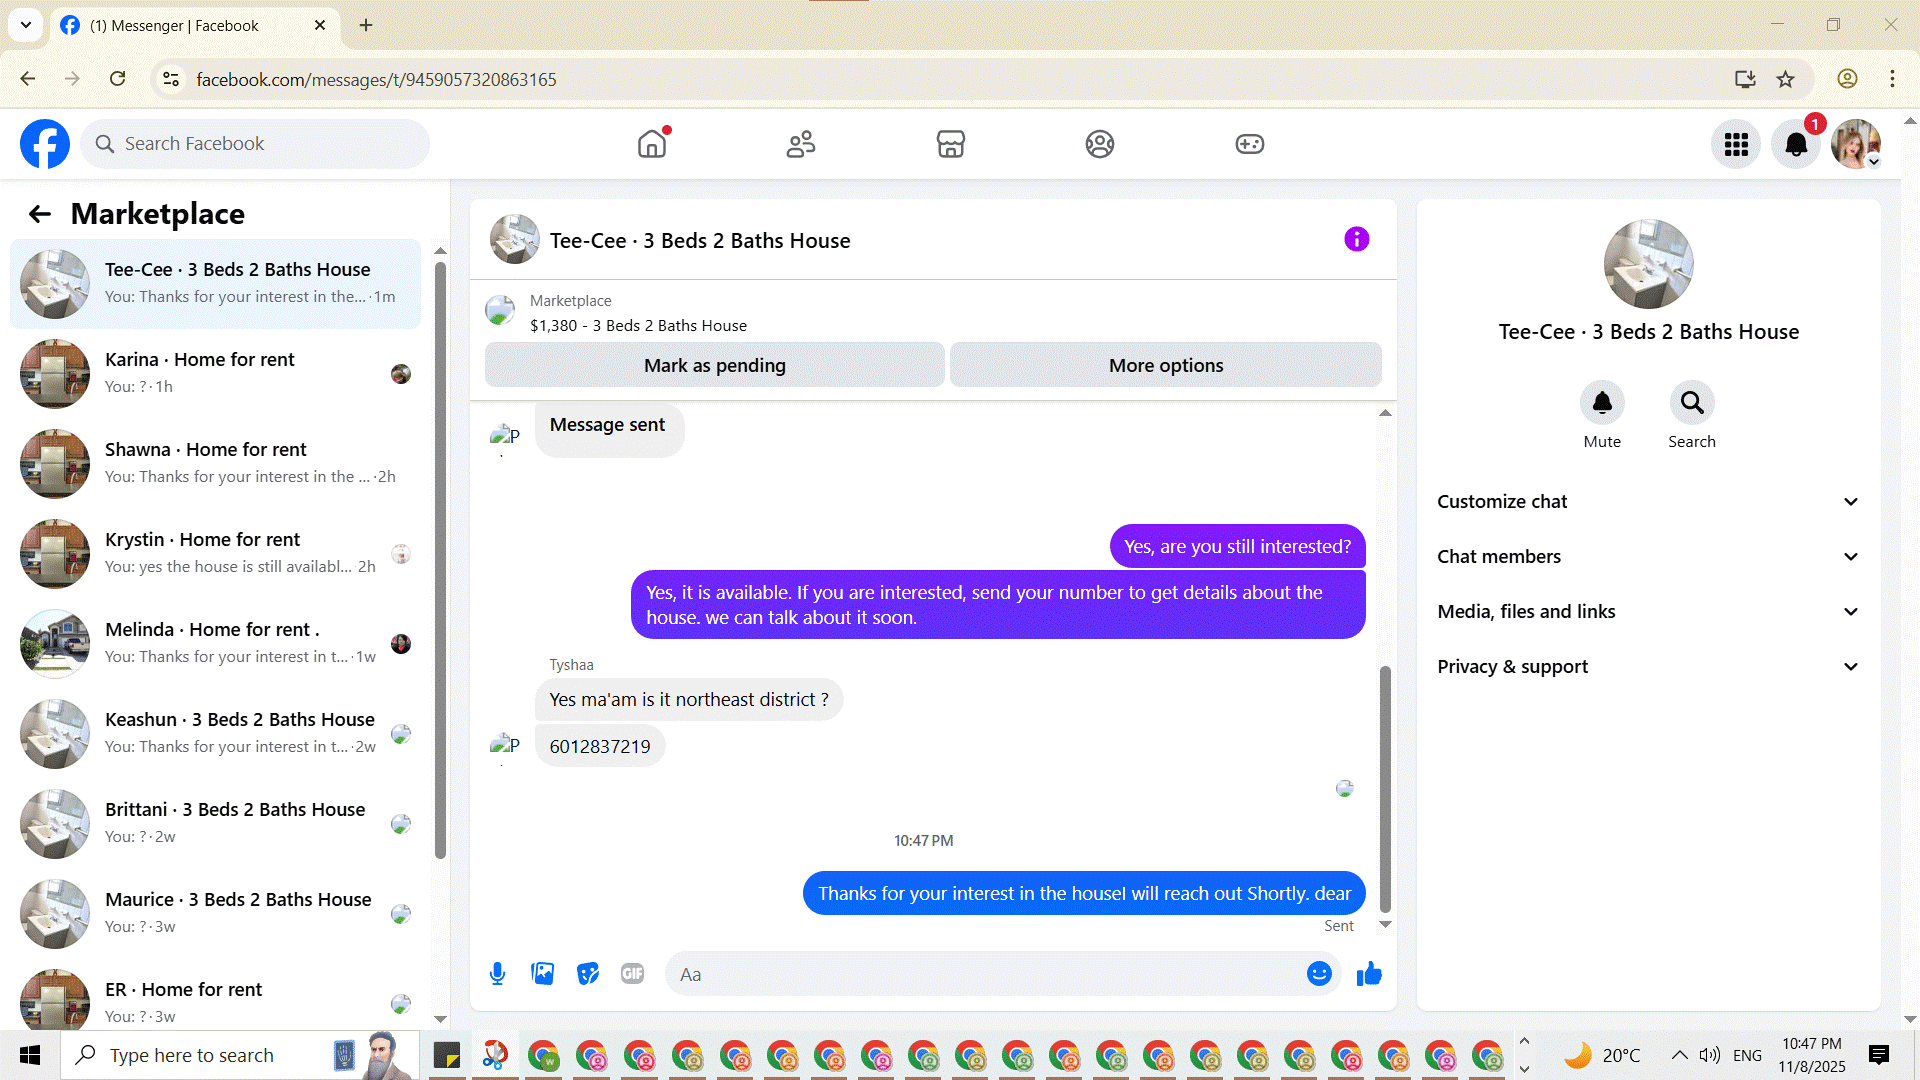Toggle conversation information panel (purple i)
Screen dimensions: 1920x1080
click(1356, 239)
